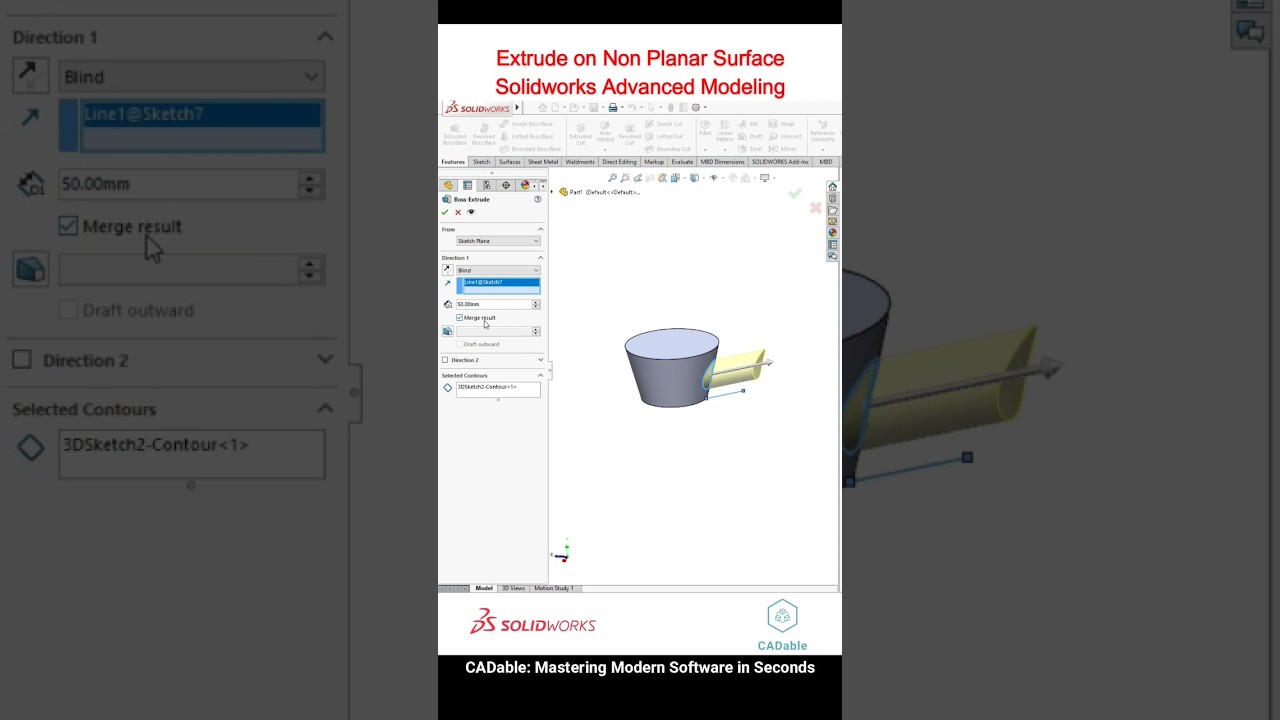Click the depth value spinner arrows
The image size is (1280, 720).
point(536,304)
